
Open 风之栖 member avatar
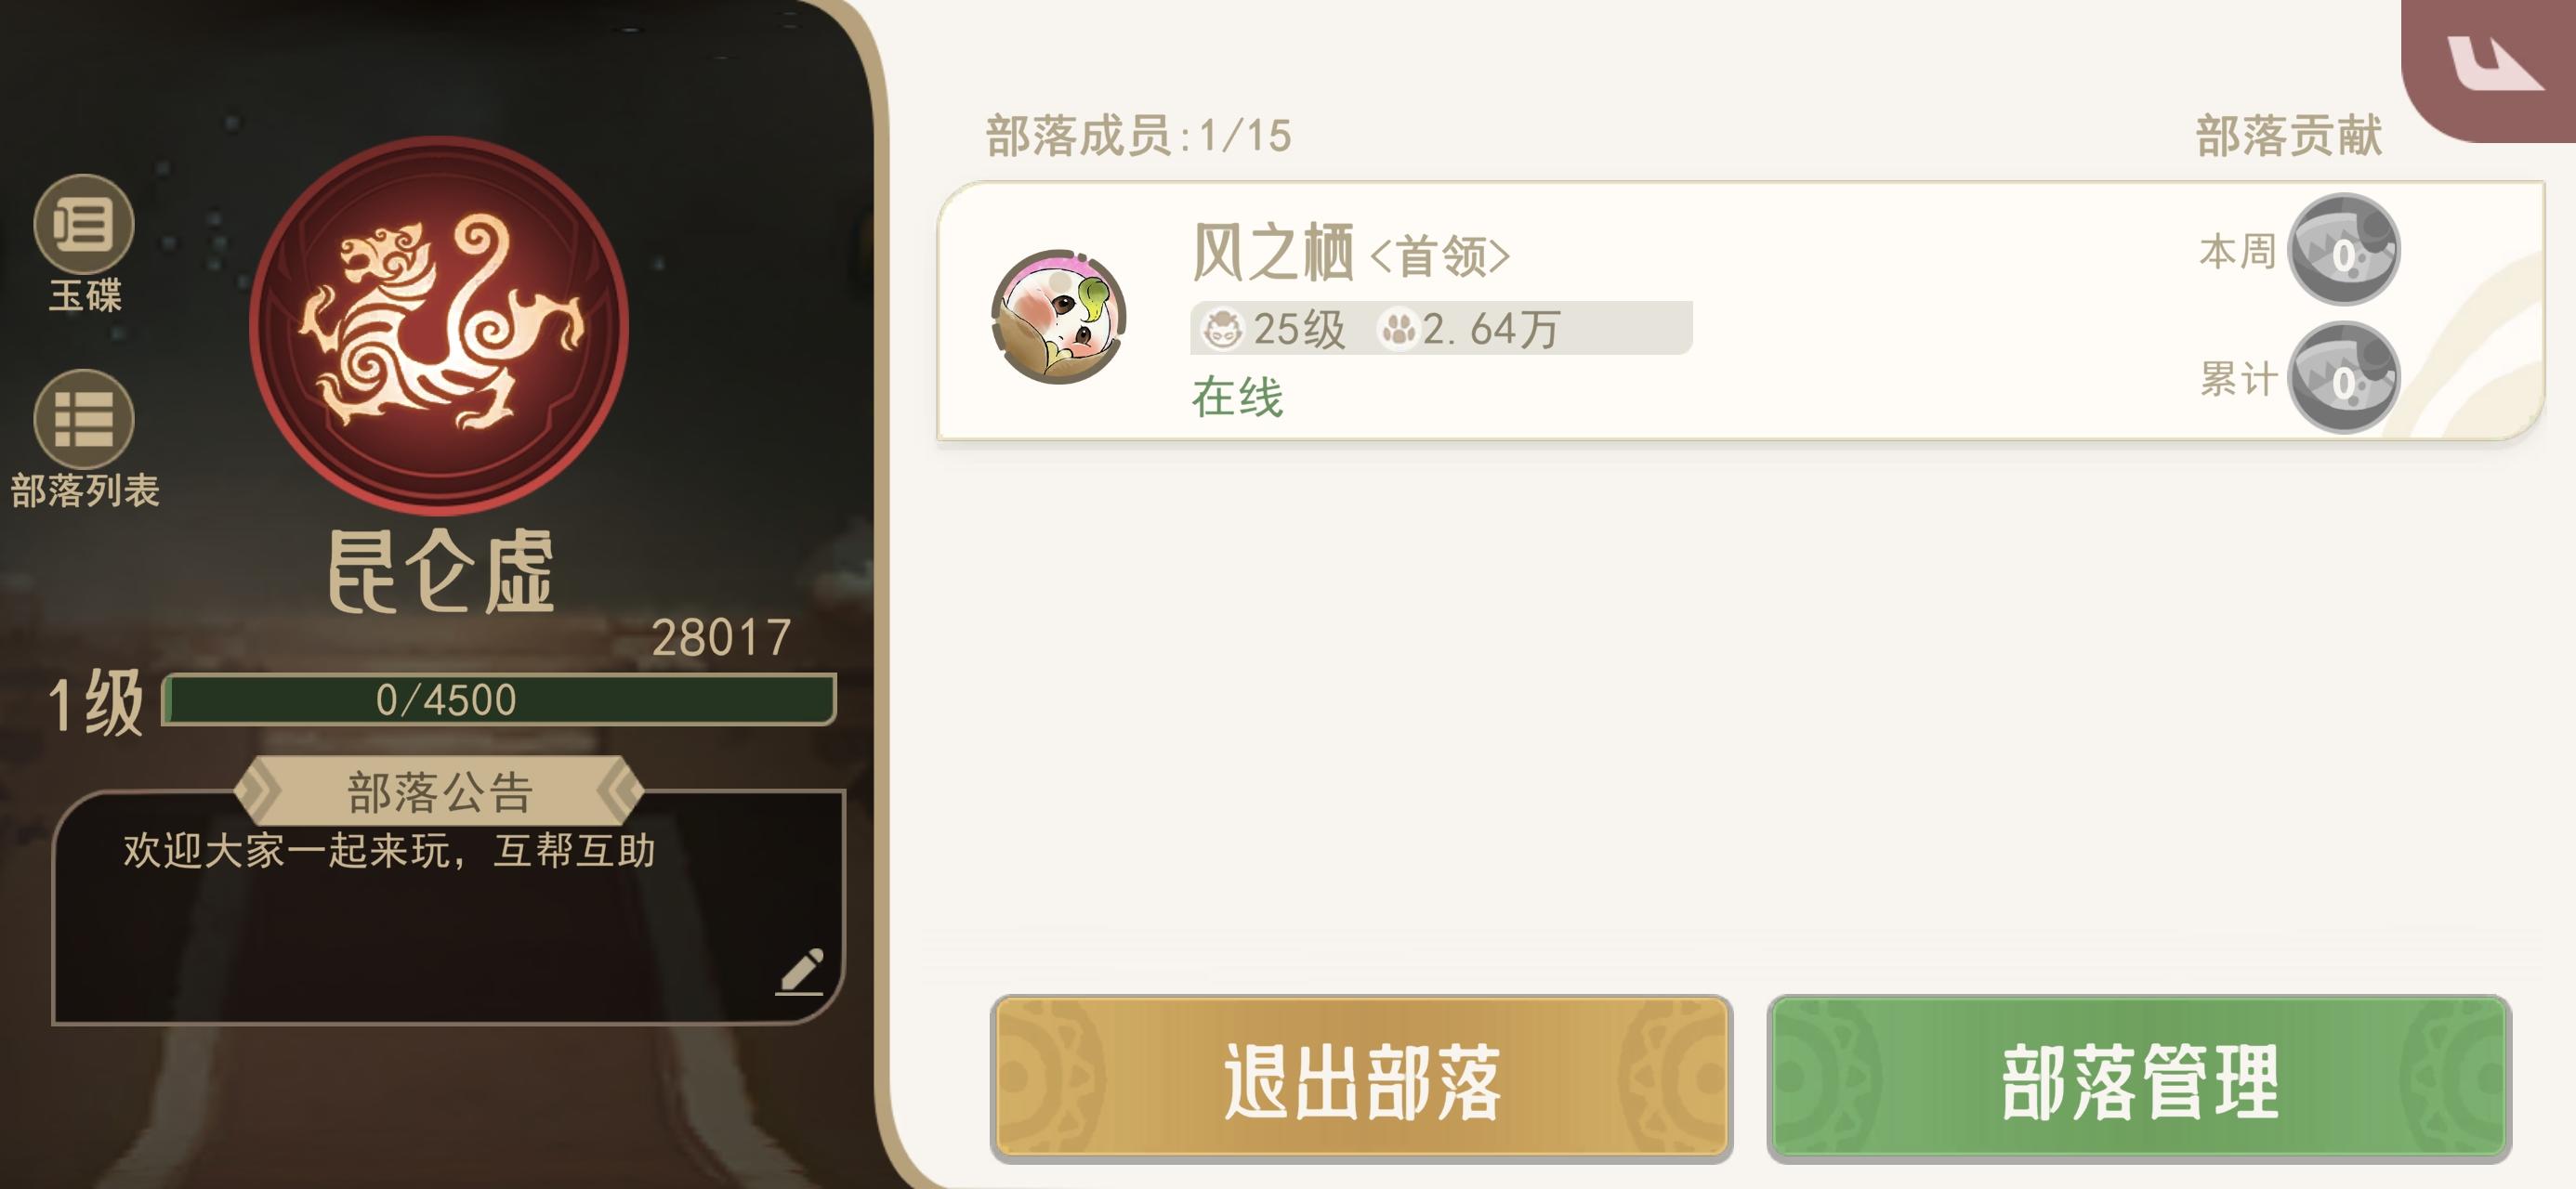pos(1059,316)
